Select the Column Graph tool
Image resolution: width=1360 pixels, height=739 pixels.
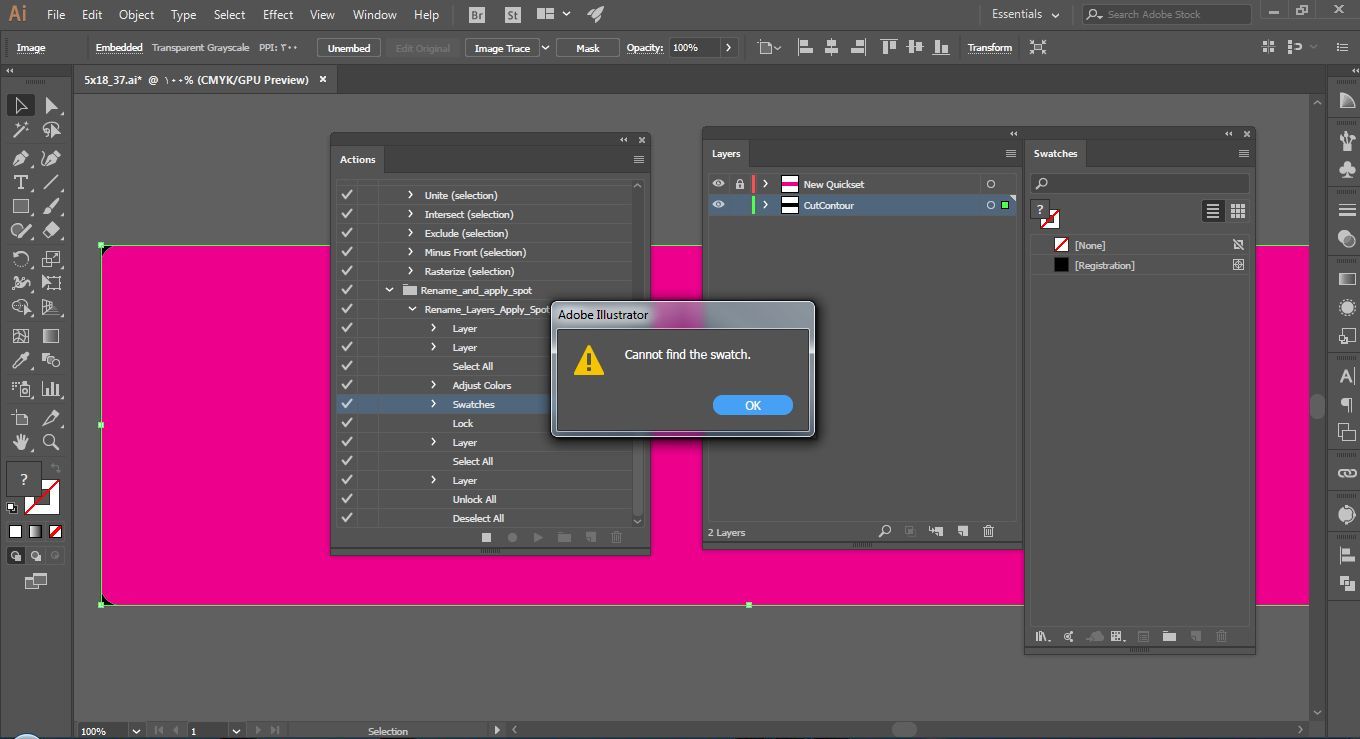click(x=51, y=389)
